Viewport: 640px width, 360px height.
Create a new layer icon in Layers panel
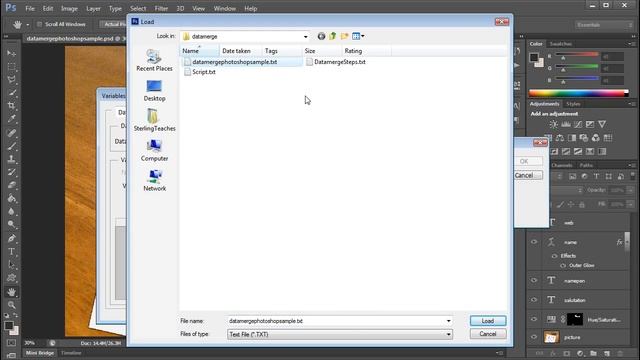(x=607, y=353)
